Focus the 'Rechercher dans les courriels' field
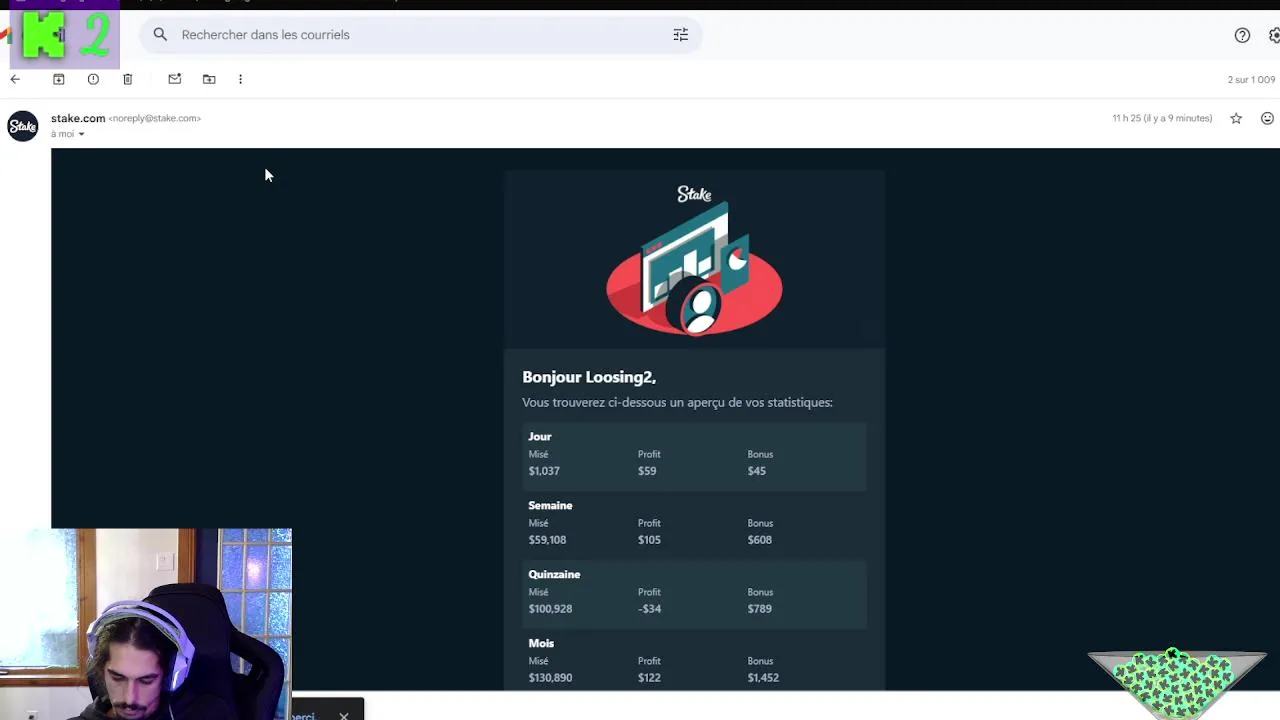 [420, 35]
